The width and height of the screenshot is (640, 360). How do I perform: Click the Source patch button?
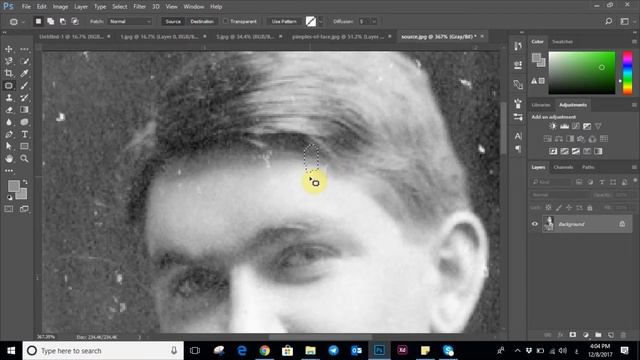coord(173,21)
